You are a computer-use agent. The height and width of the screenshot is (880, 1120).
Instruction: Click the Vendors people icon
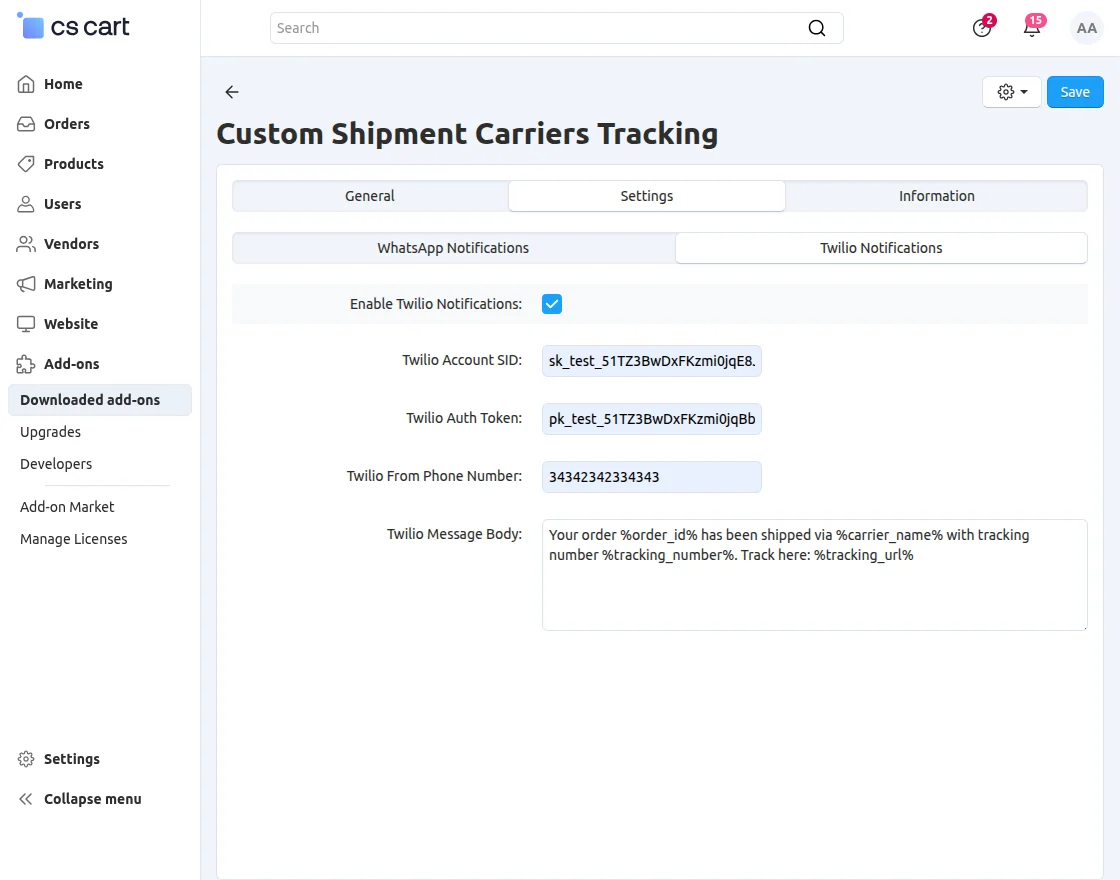[x=26, y=244]
